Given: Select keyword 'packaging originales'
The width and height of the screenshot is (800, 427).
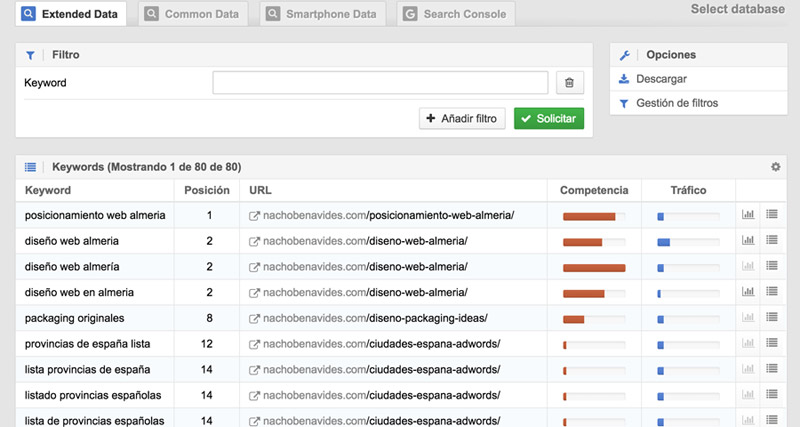Looking at the screenshot, I should (74, 318).
